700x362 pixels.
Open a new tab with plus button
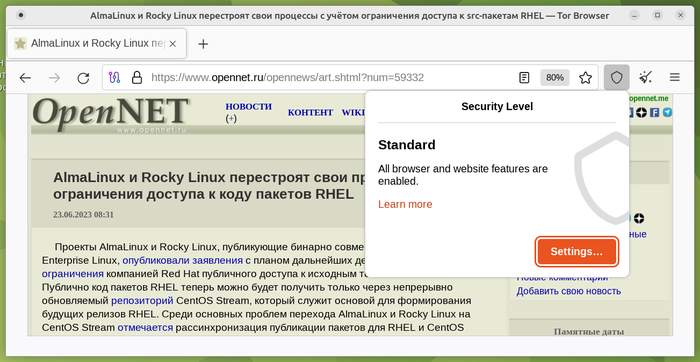coord(203,44)
